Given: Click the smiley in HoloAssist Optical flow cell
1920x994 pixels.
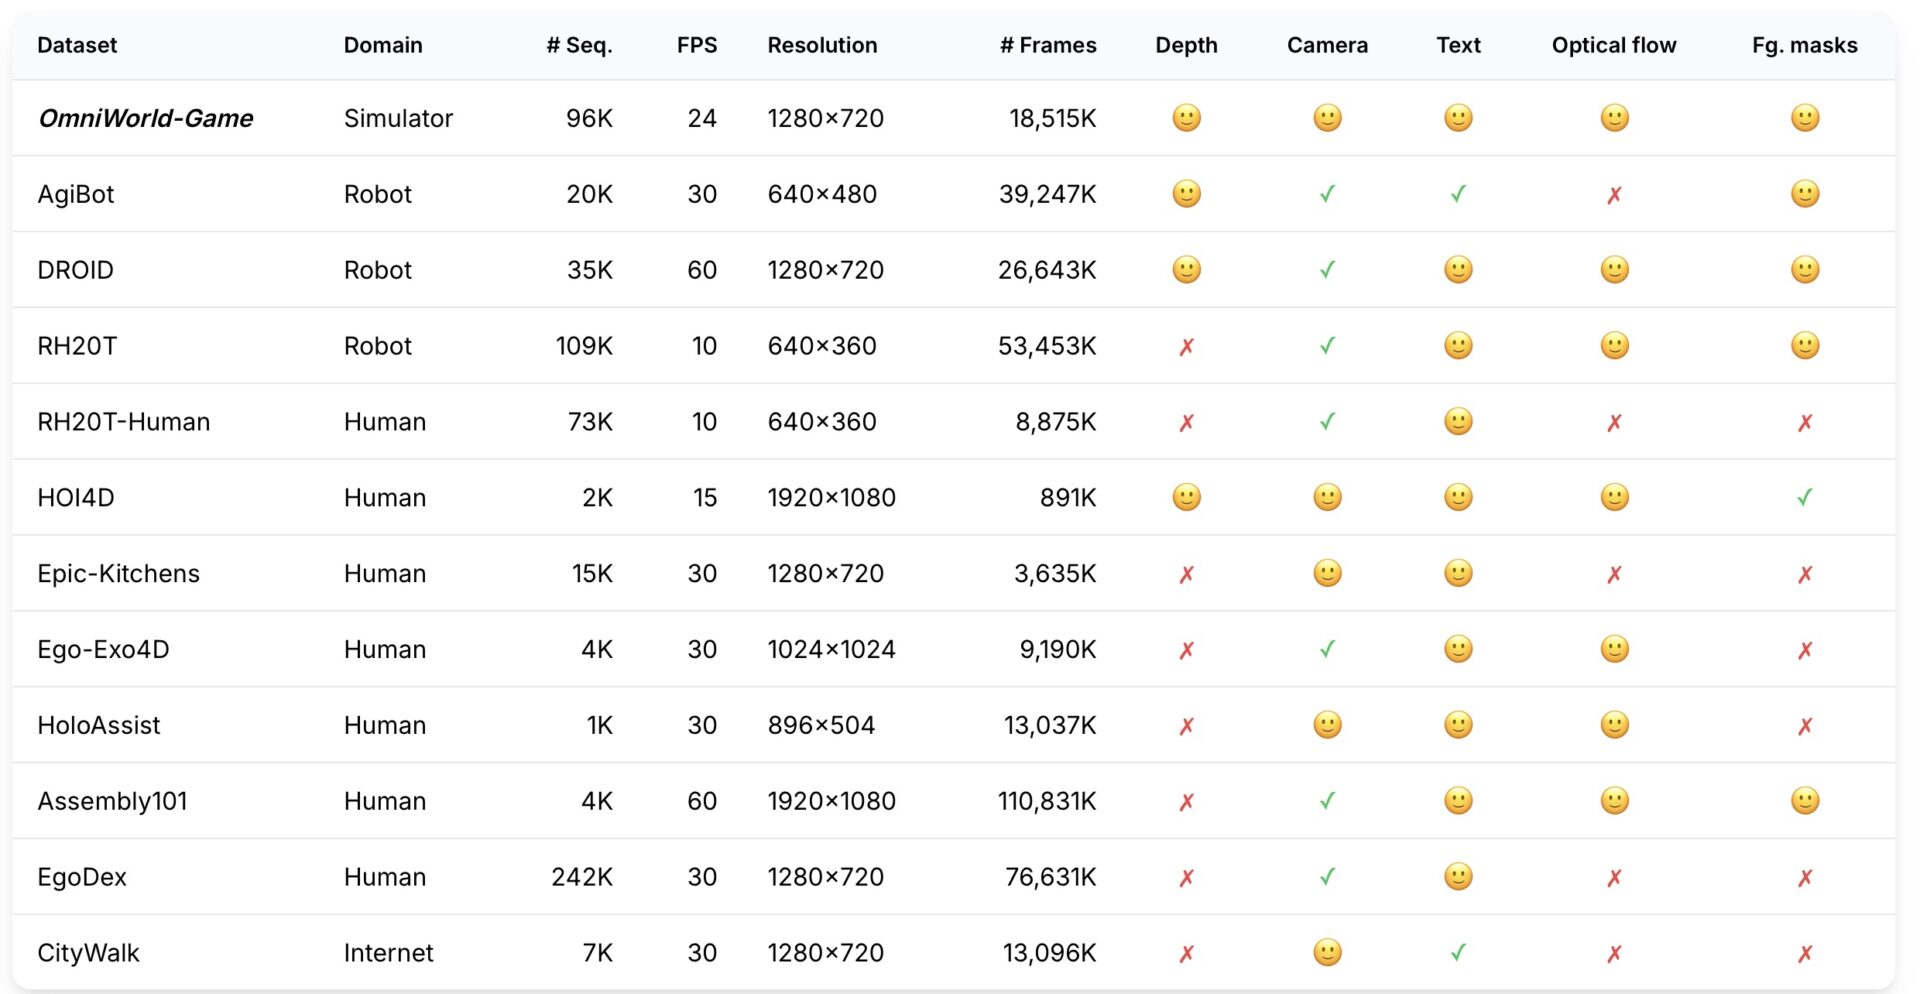Looking at the screenshot, I should tap(1614, 725).
